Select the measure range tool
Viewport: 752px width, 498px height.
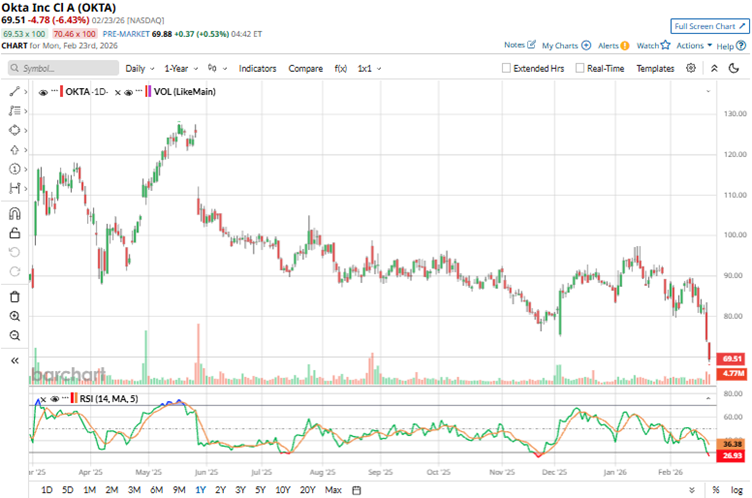[x=15, y=188]
